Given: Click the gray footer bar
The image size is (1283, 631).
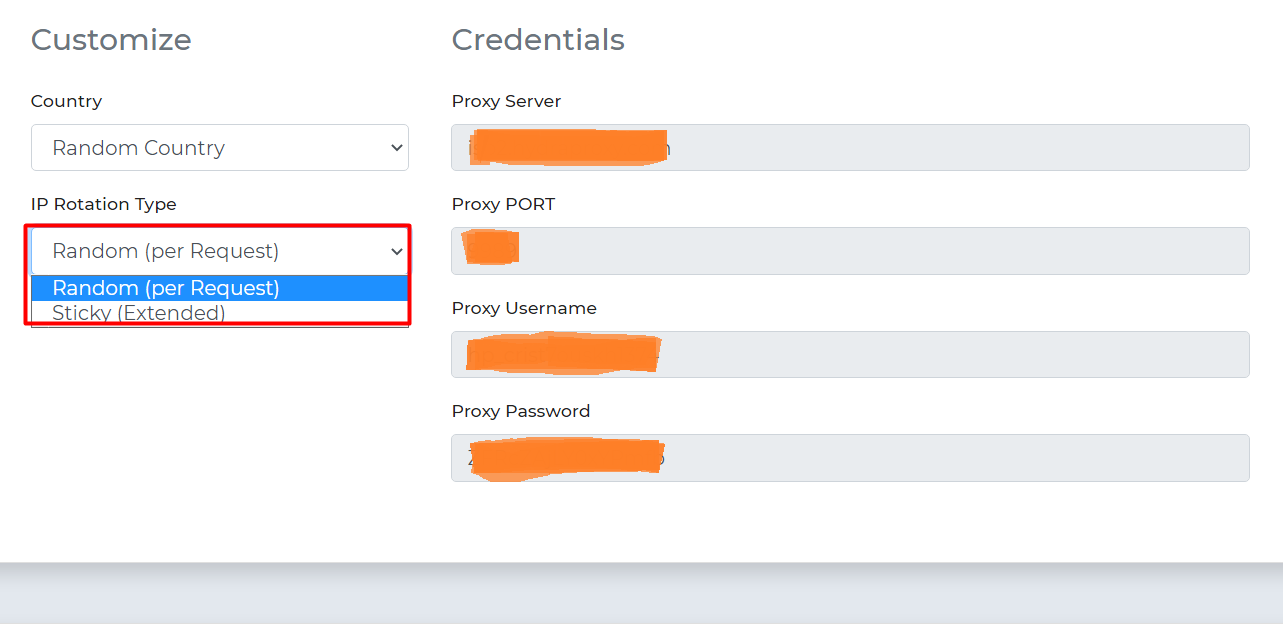Looking at the screenshot, I should [640, 596].
